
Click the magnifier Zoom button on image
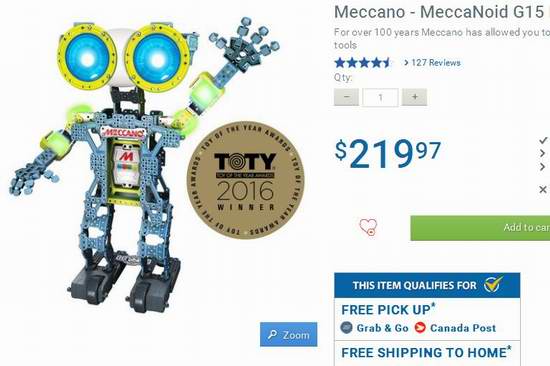coord(289,334)
